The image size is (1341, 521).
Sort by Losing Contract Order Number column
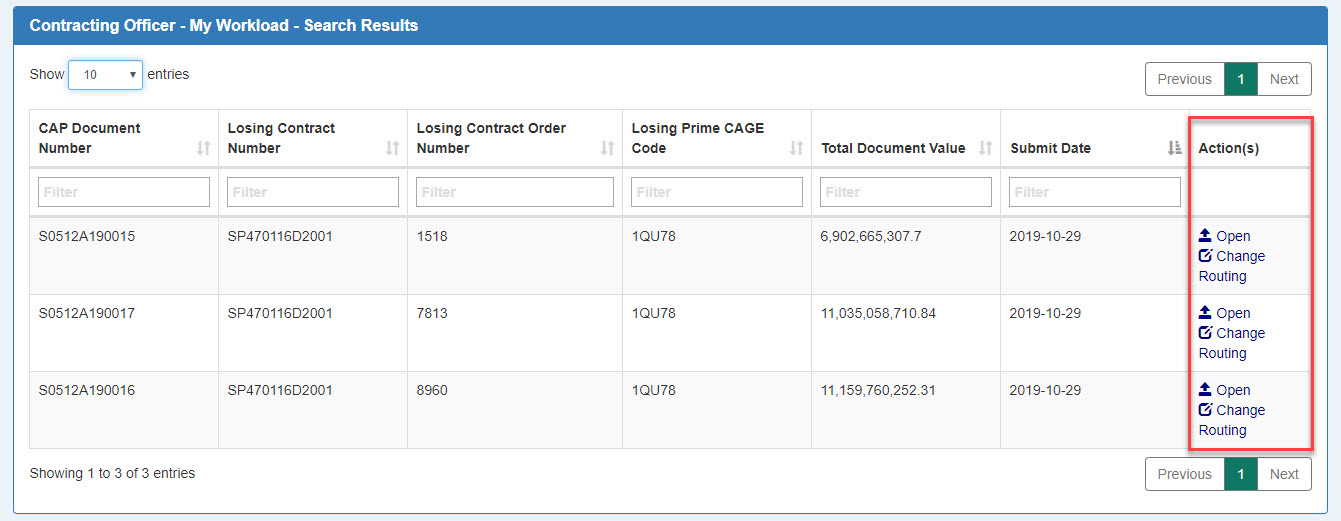click(607, 148)
